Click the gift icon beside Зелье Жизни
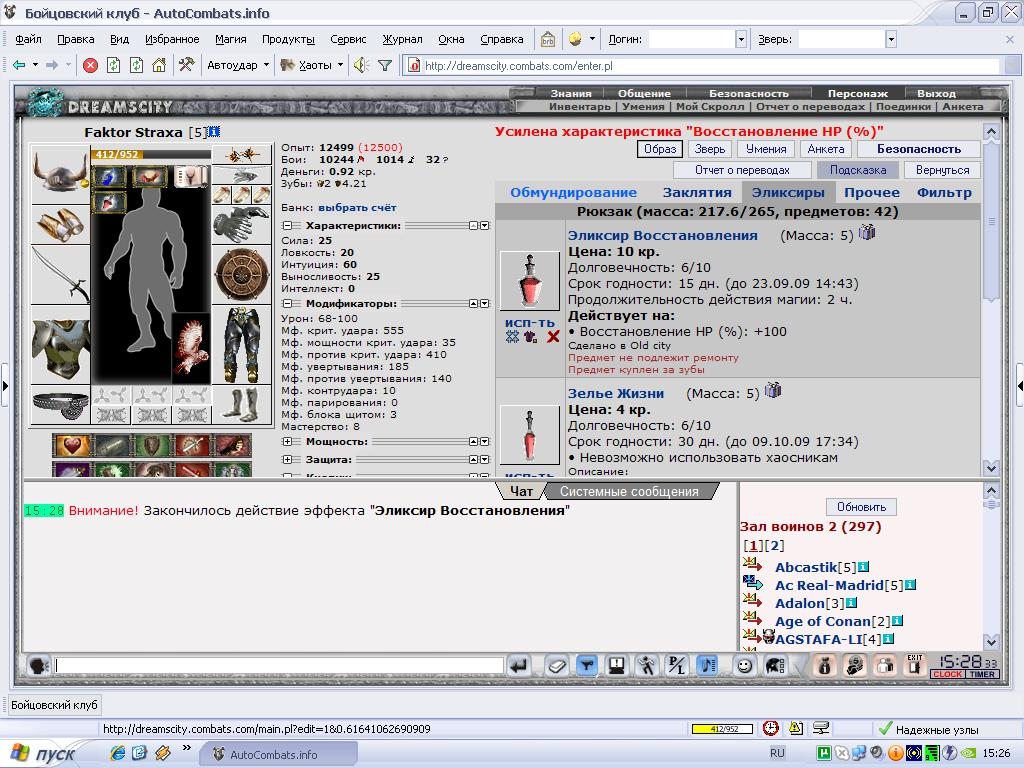 click(x=773, y=391)
